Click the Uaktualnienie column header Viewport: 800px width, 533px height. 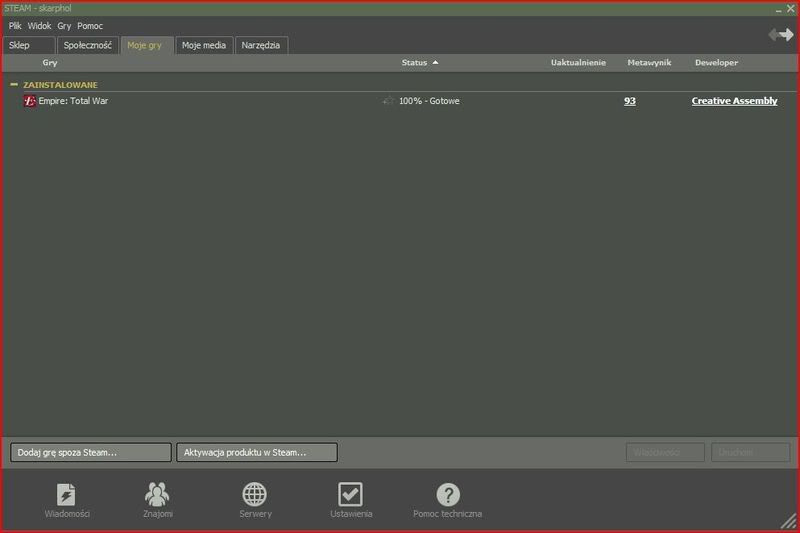click(578, 63)
